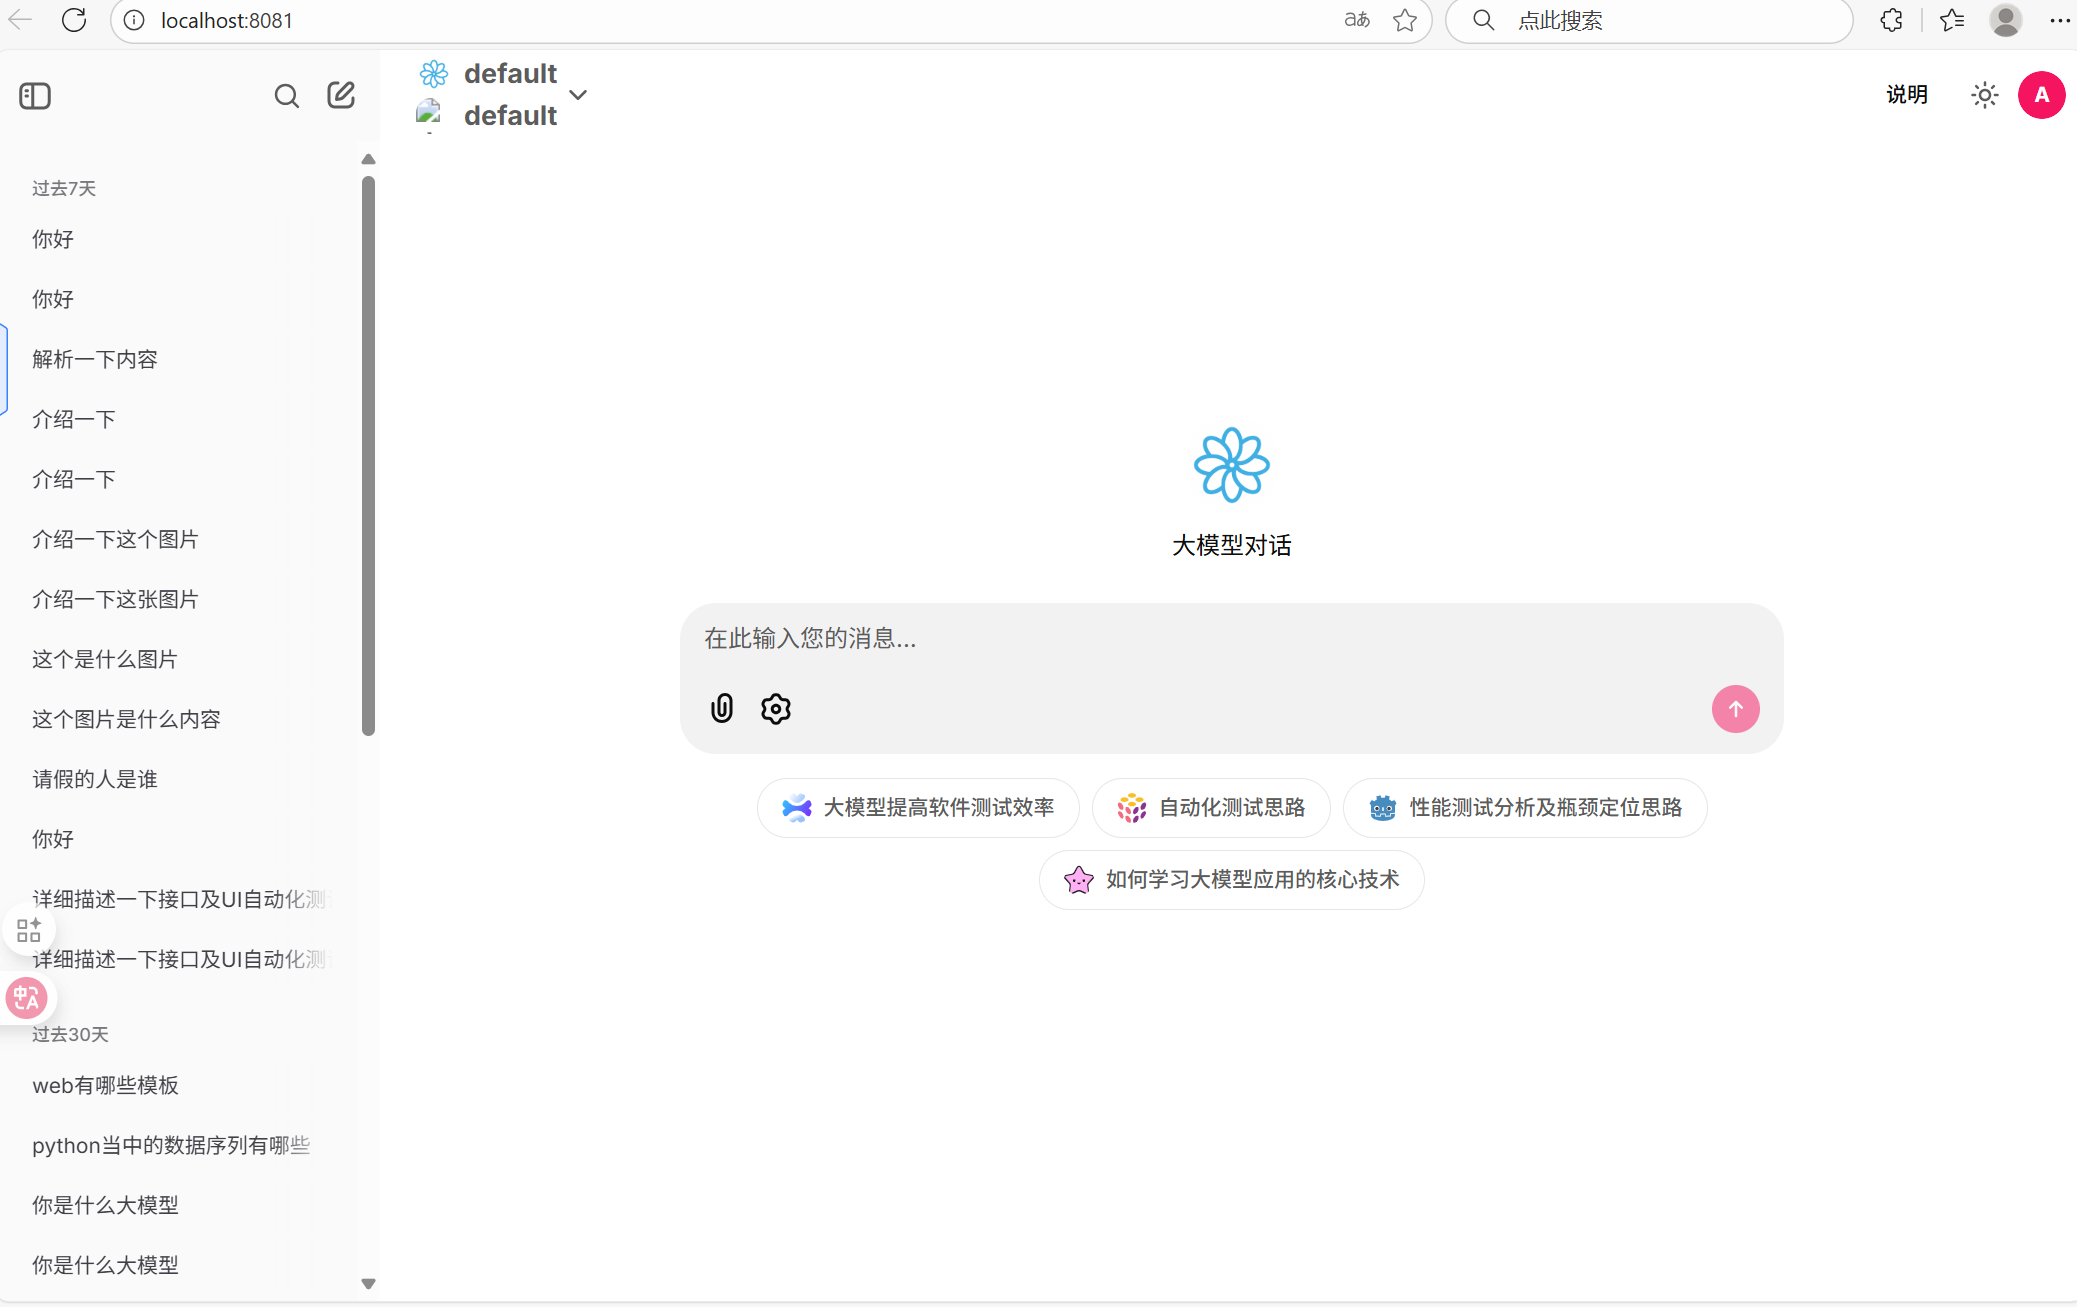
Task: Click the message input field
Action: [x=1200, y=639]
